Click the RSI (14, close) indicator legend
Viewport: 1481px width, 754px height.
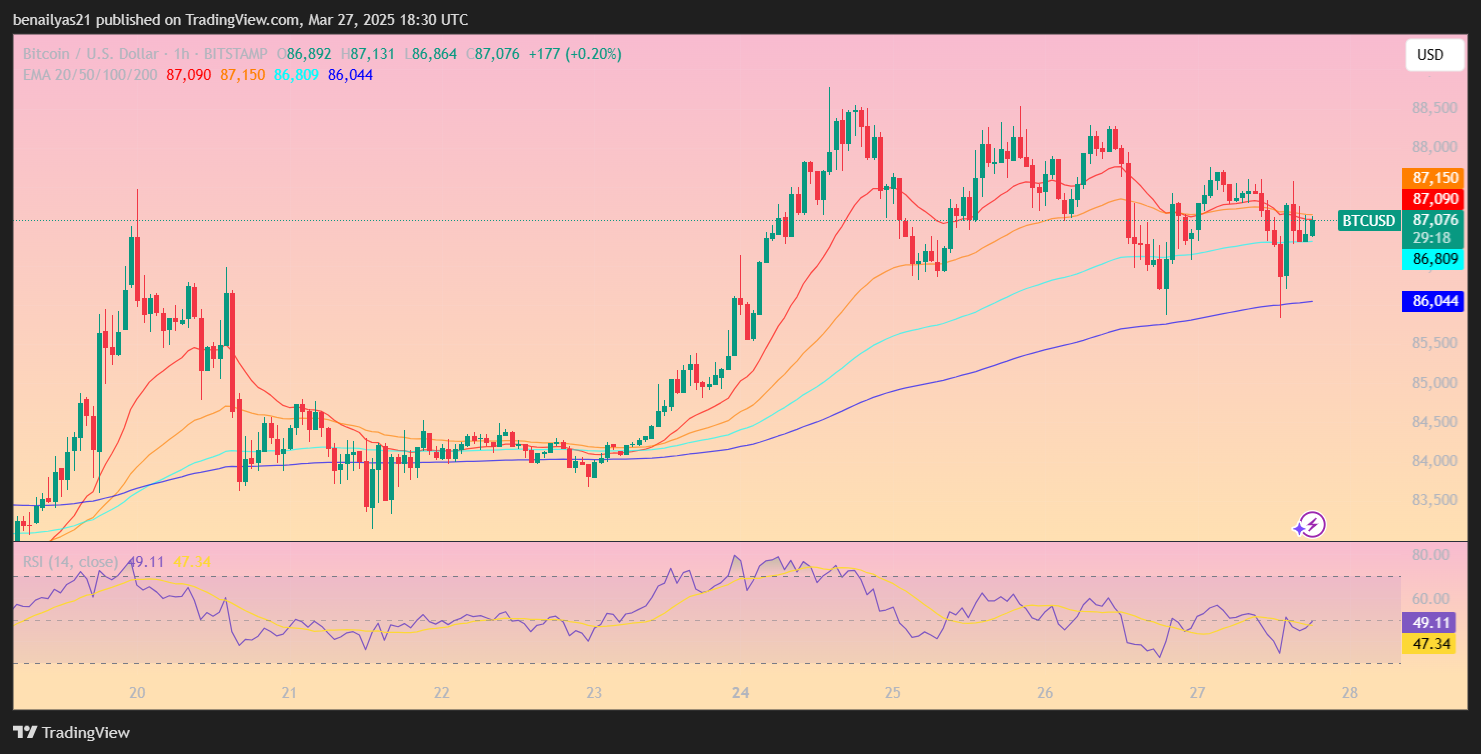point(70,562)
